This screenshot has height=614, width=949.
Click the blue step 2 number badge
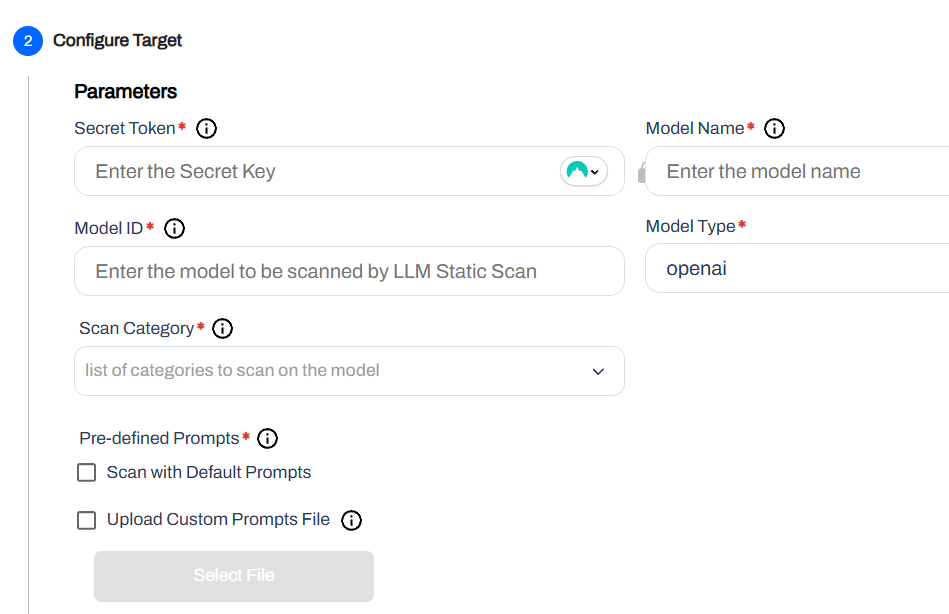[28, 41]
